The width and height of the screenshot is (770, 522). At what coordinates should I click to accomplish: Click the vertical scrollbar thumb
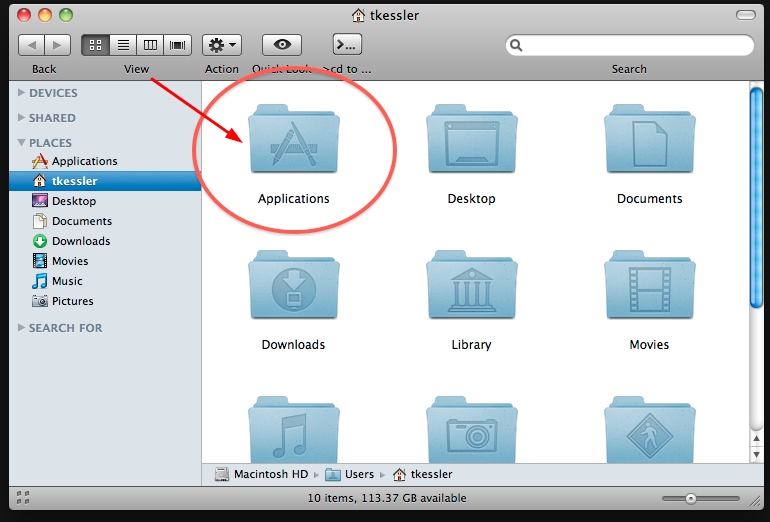pos(756,196)
